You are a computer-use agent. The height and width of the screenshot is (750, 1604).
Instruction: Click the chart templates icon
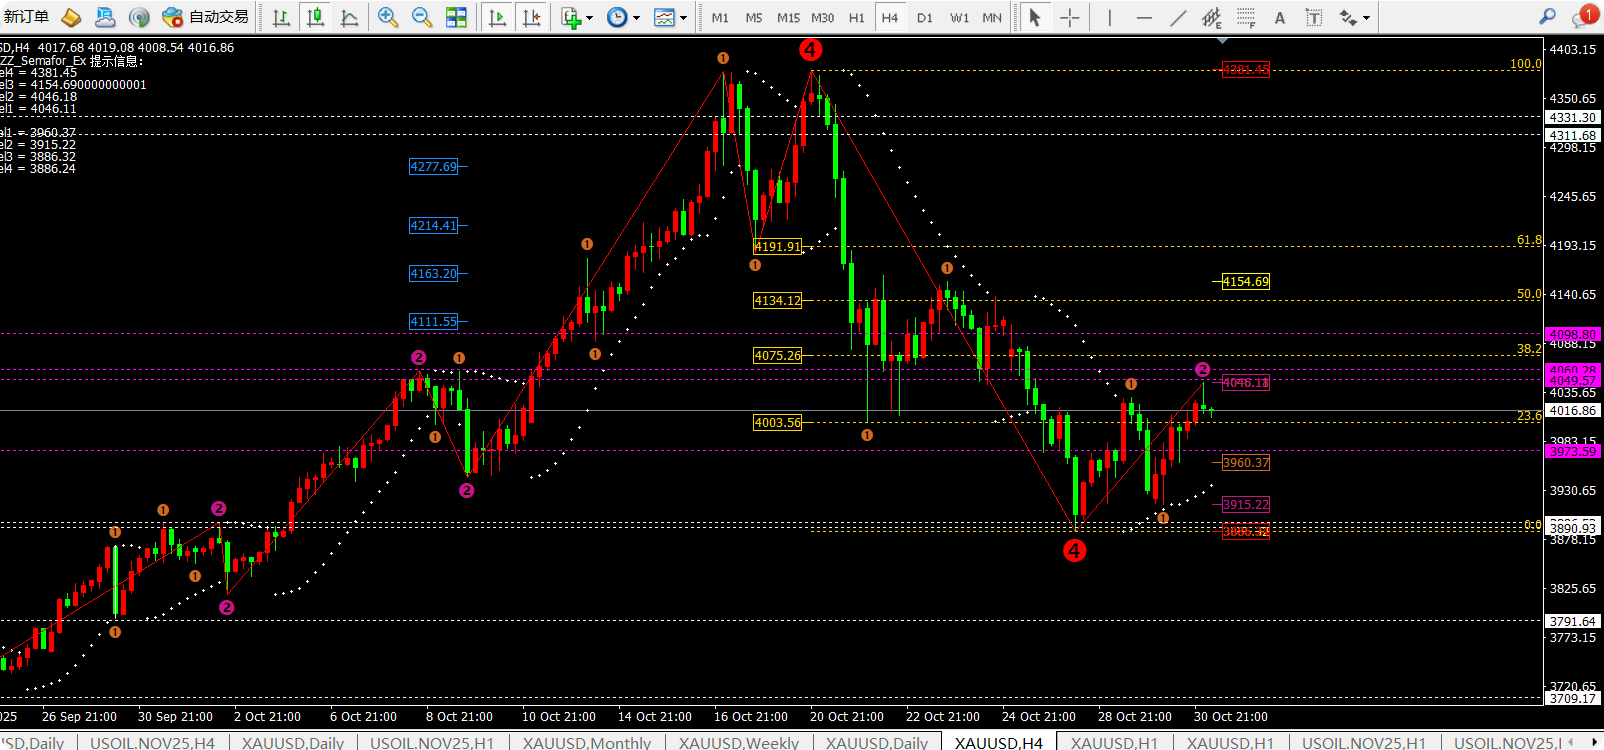coord(664,17)
